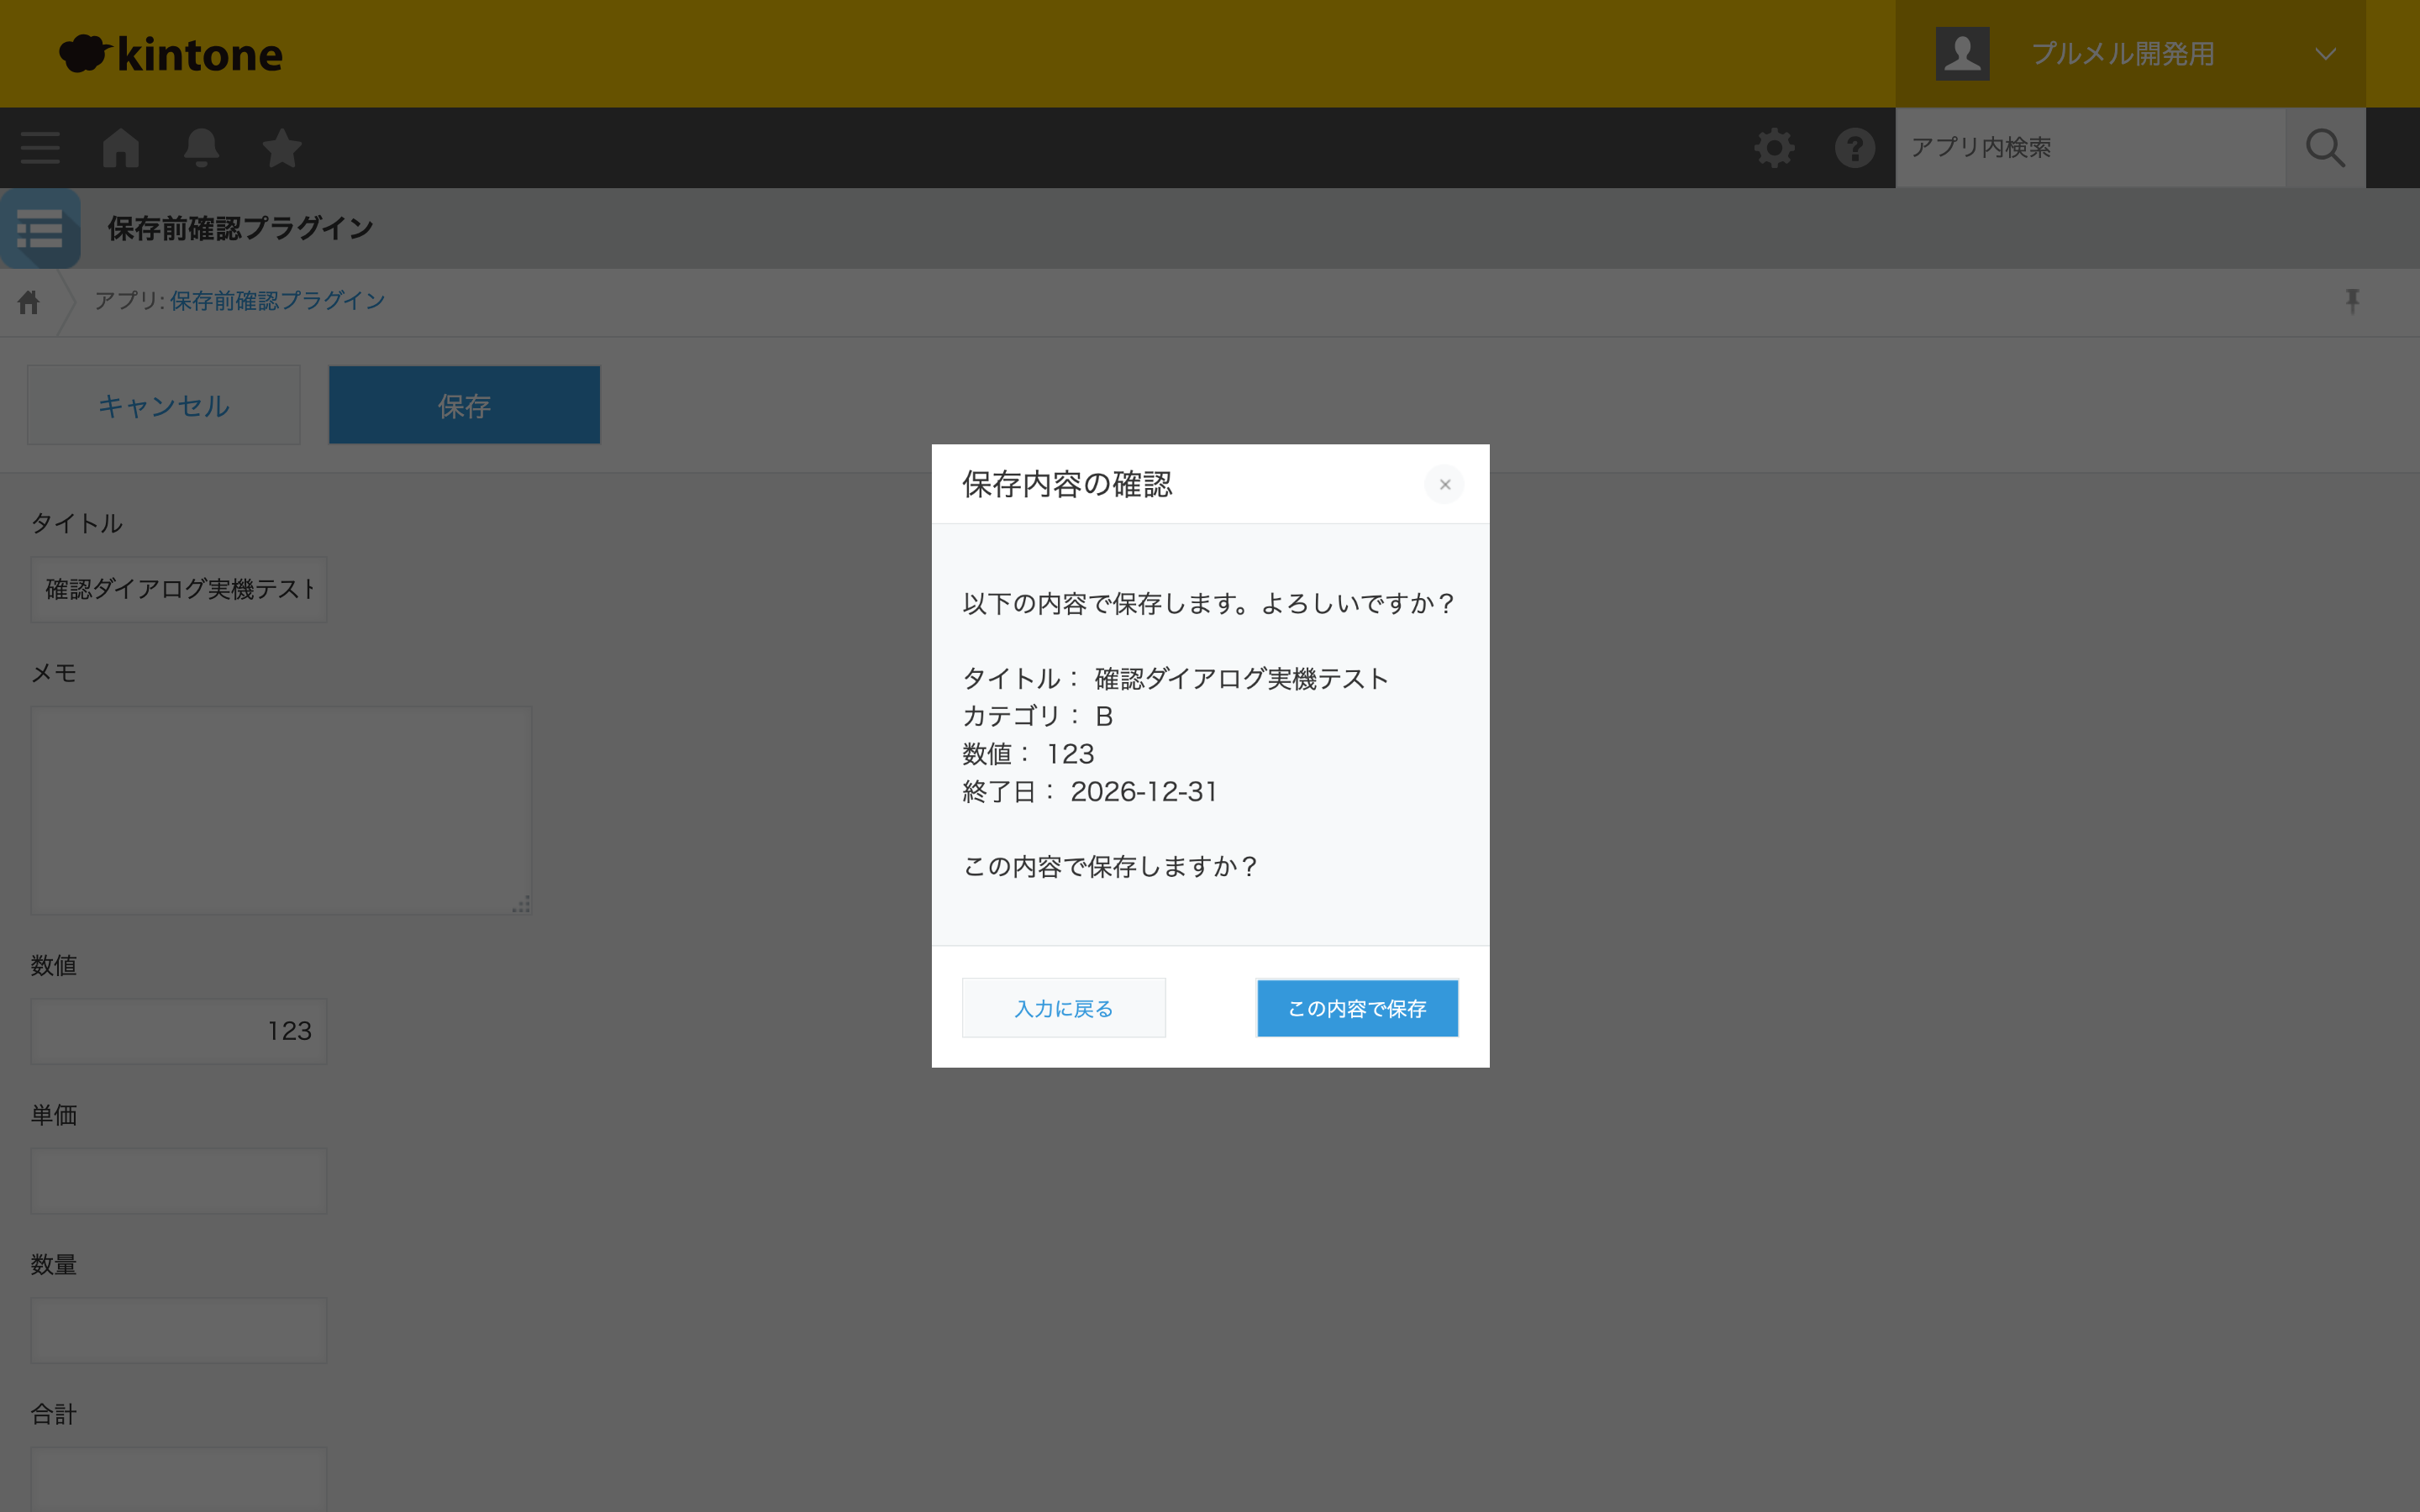Click the 終了日： 2026-12-31 line

(x=1090, y=792)
